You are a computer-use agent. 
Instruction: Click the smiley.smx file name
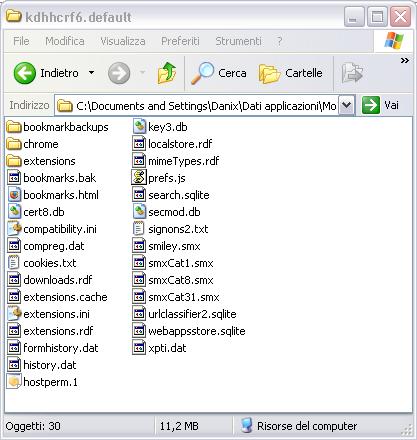pos(174,246)
